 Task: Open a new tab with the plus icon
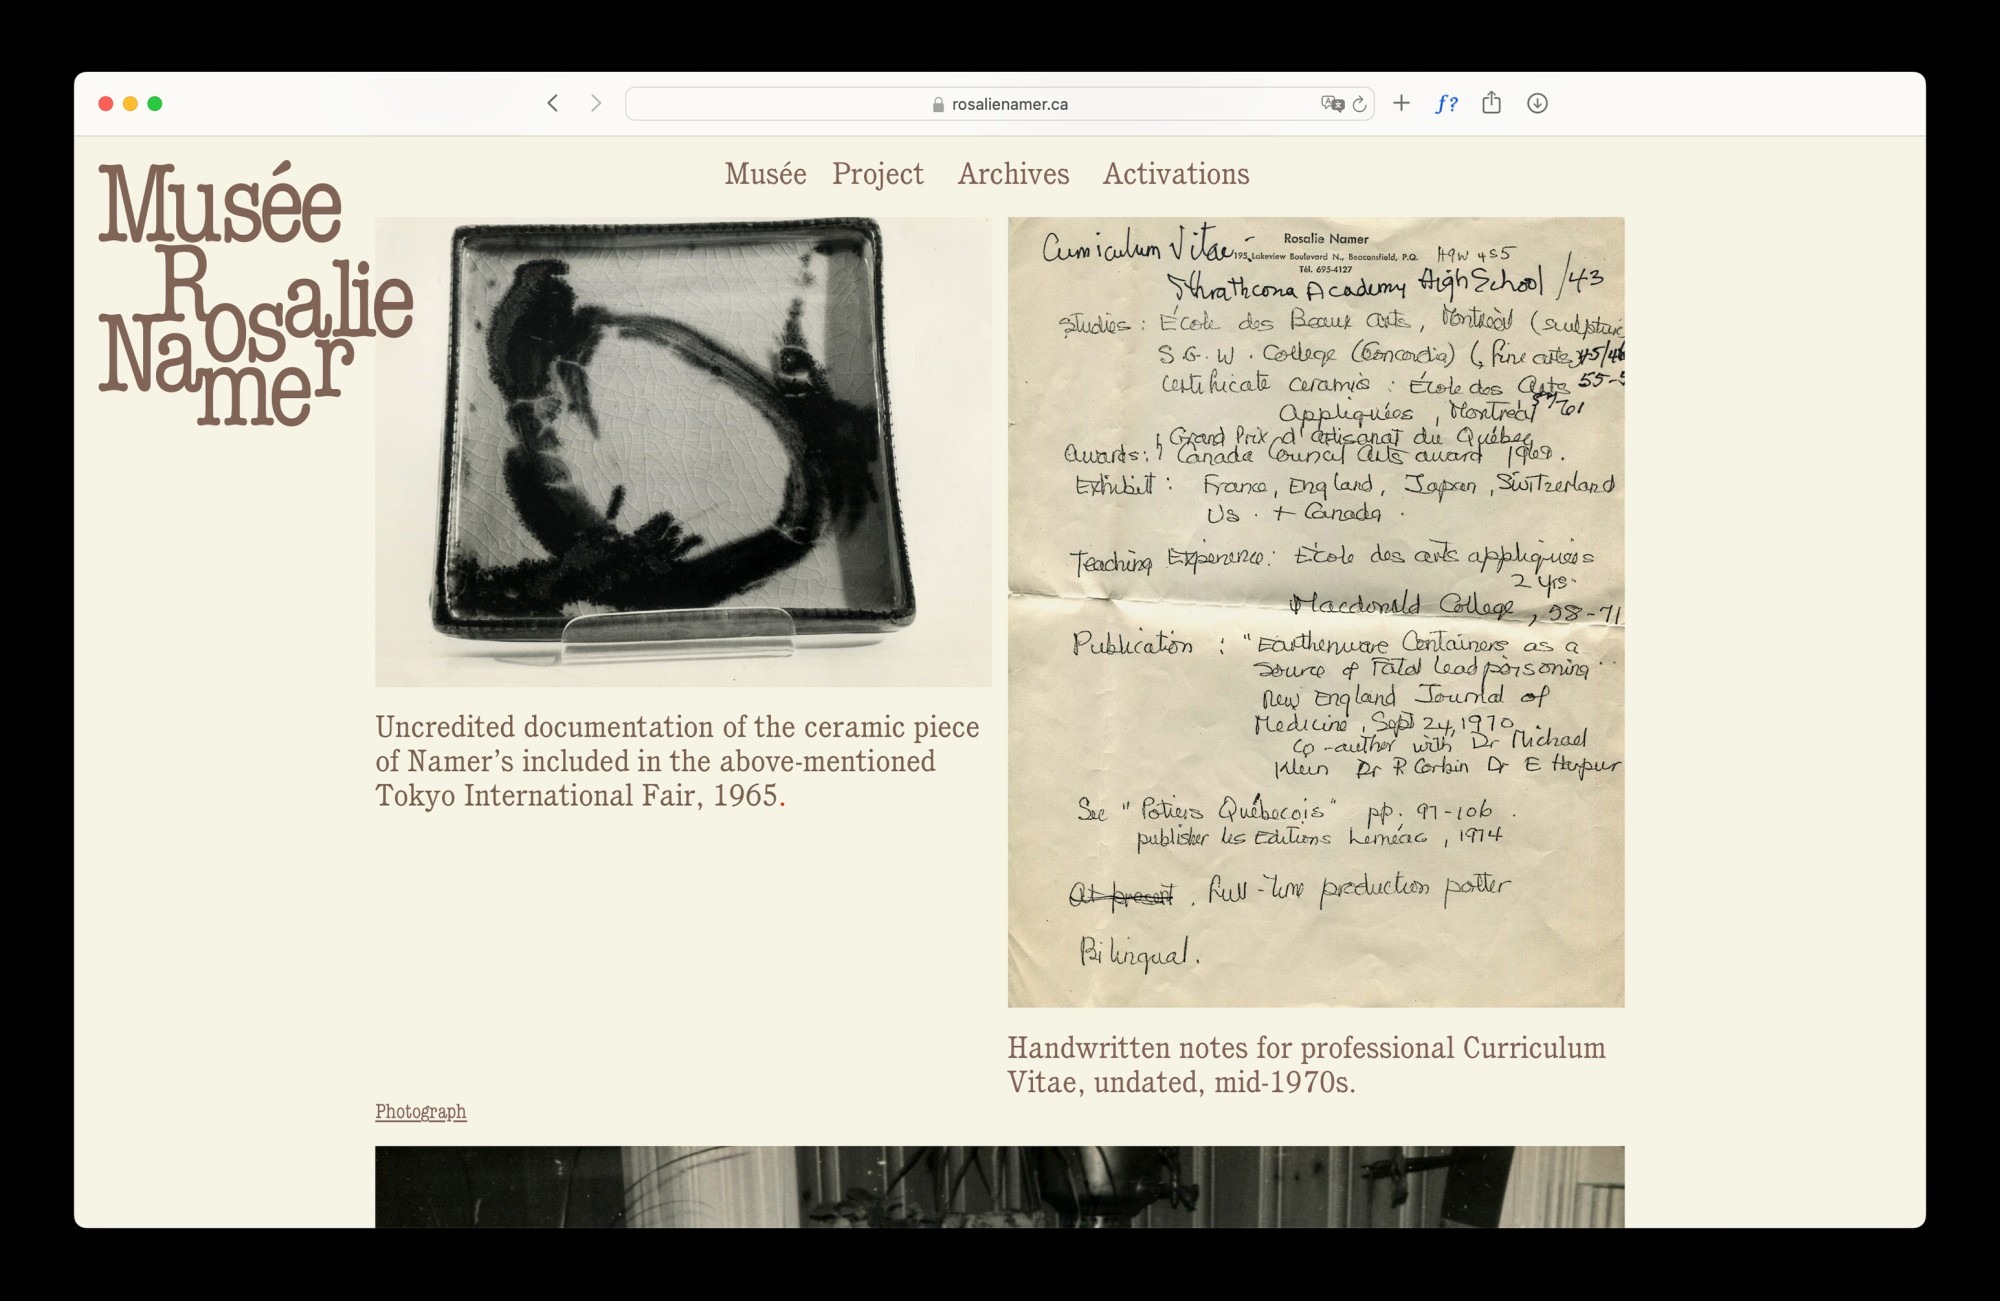tap(1401, 103)
